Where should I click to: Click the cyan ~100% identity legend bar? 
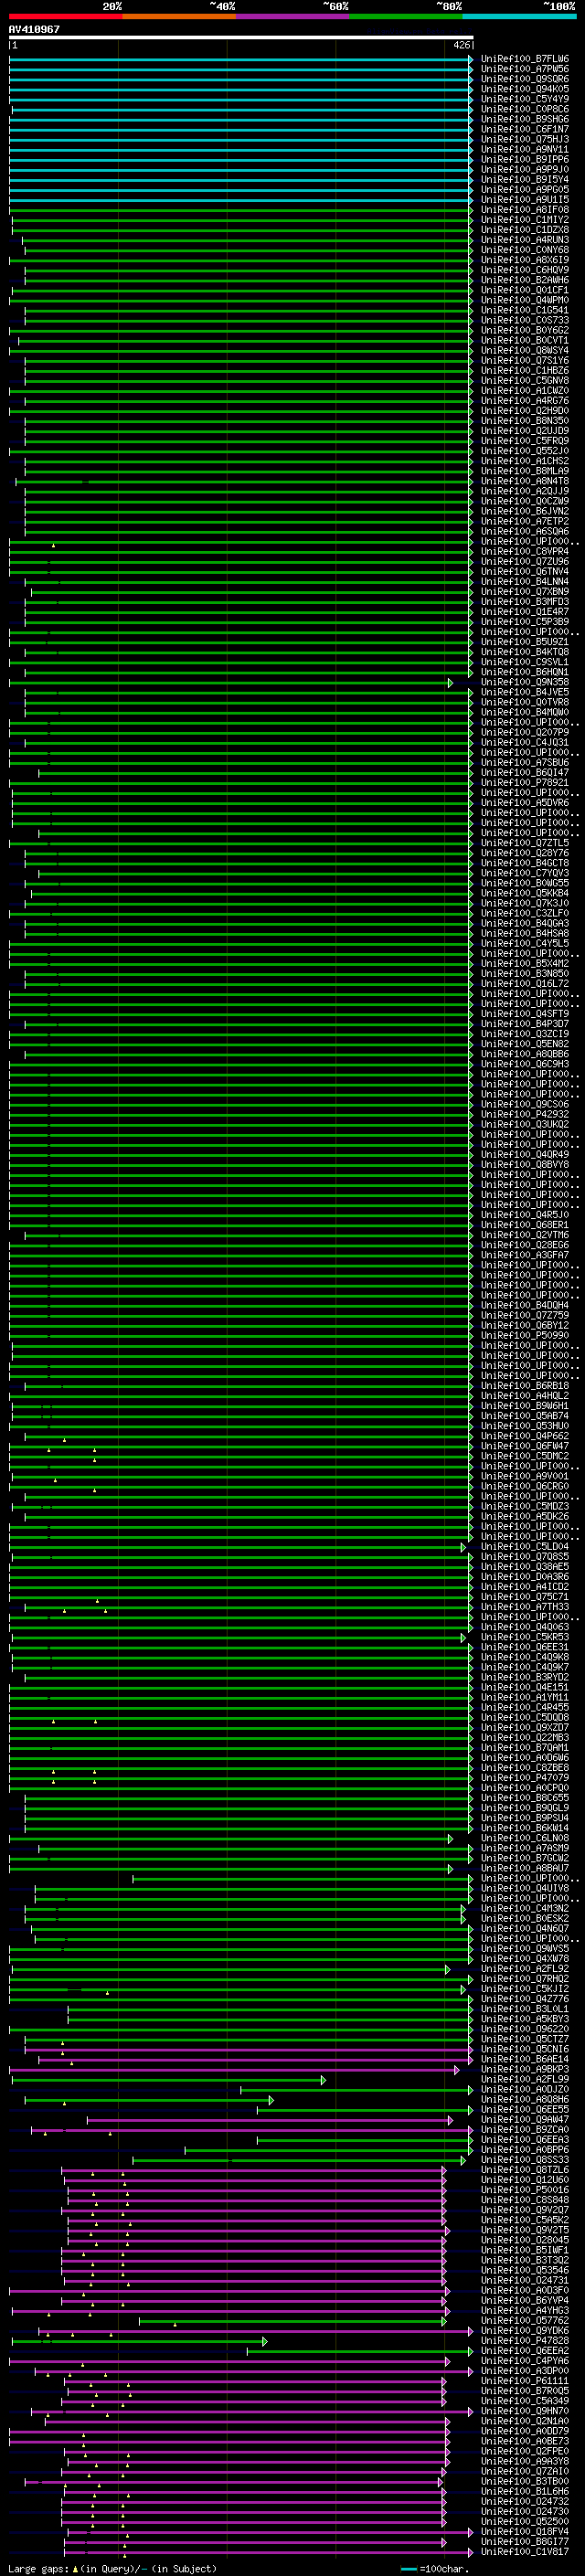[x=519, y=16]
